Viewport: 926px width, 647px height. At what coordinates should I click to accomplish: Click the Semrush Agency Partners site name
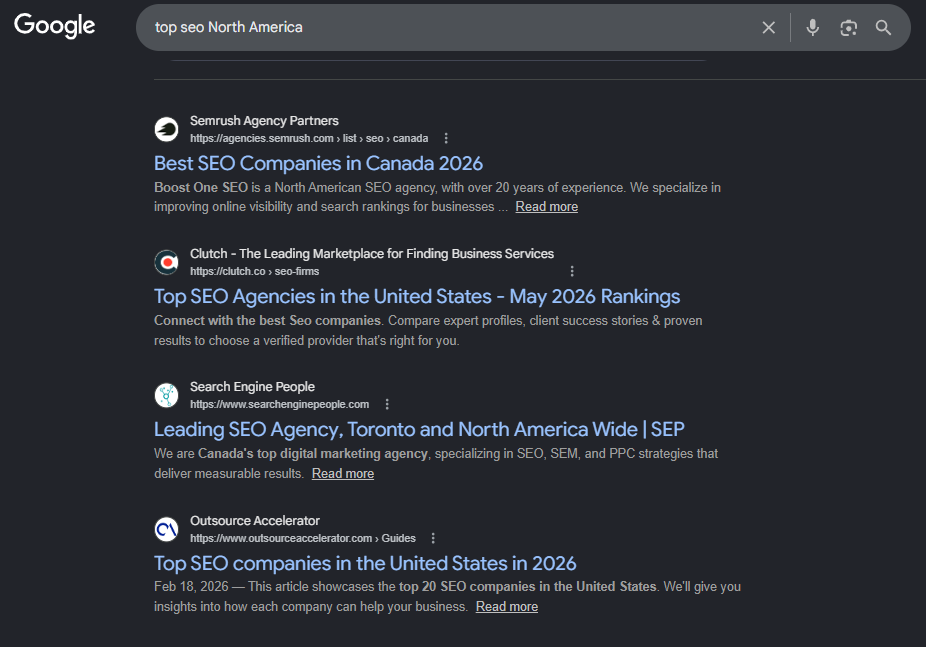(x=264, y=120)
